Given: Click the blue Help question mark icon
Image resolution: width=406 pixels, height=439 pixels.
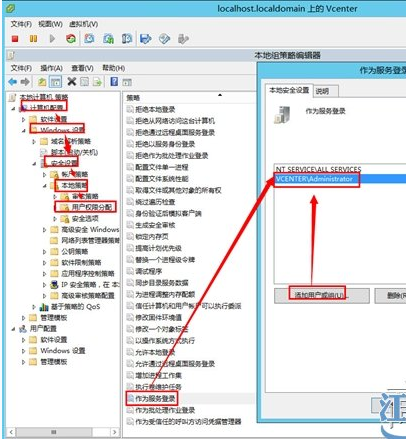Looking at the screenshot, I should pyautogui.click(x=114, y=81).
